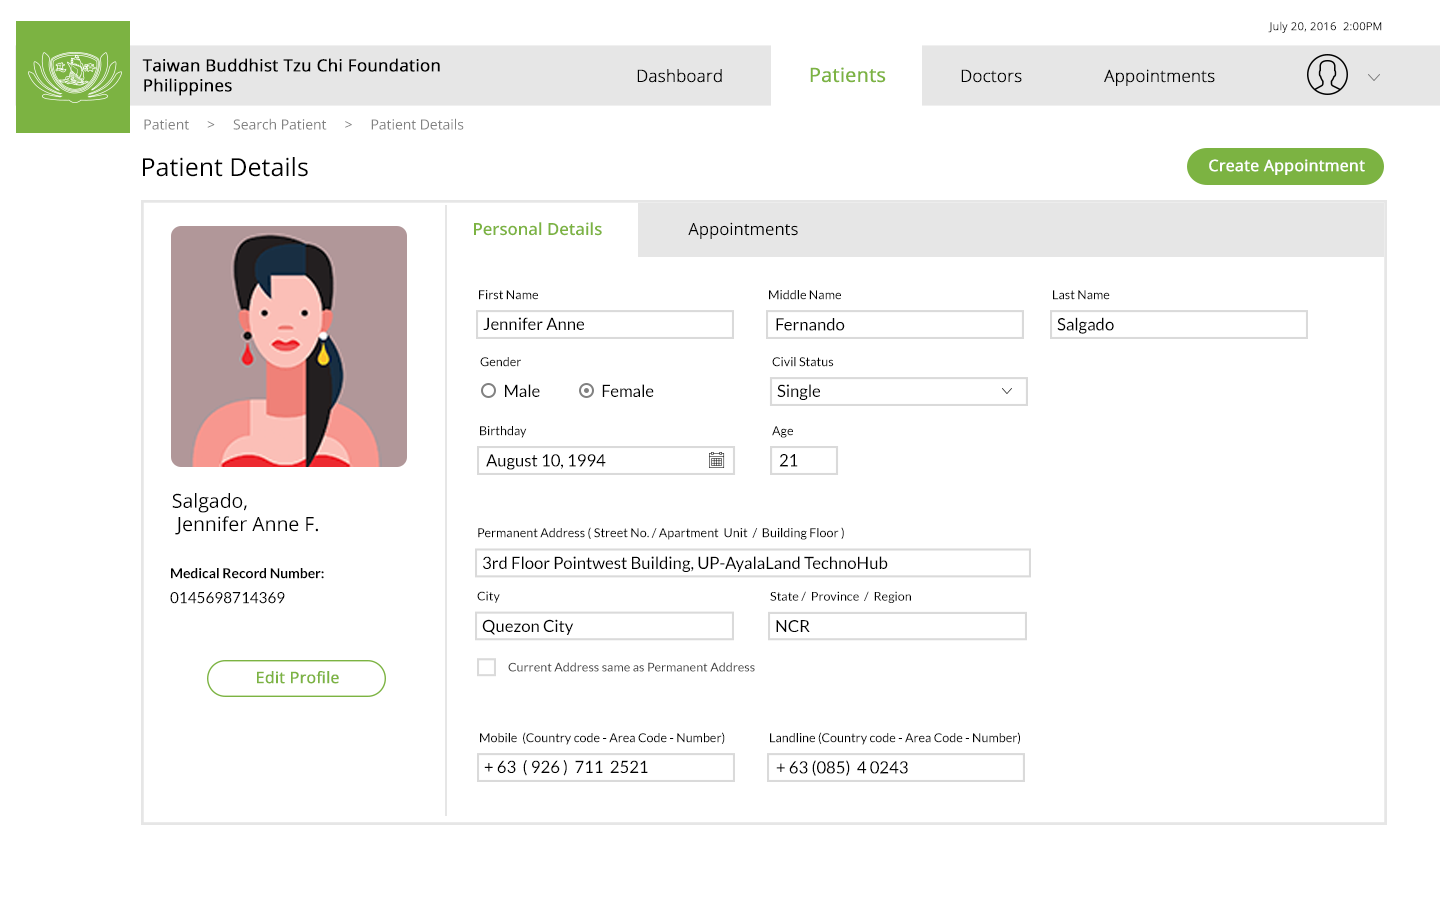Expand the user account menu chevron
The width and height of the screenshot is (1440, 900).
pos(1374,77)
